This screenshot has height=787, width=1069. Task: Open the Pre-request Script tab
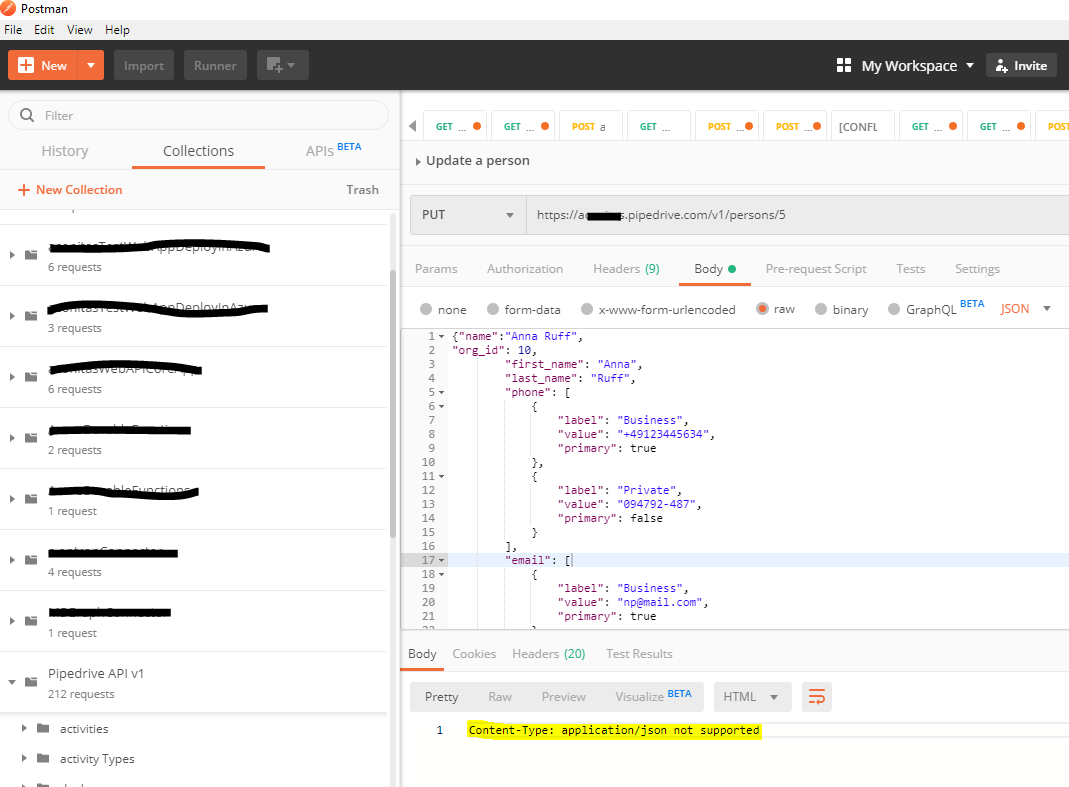point(816,269)
